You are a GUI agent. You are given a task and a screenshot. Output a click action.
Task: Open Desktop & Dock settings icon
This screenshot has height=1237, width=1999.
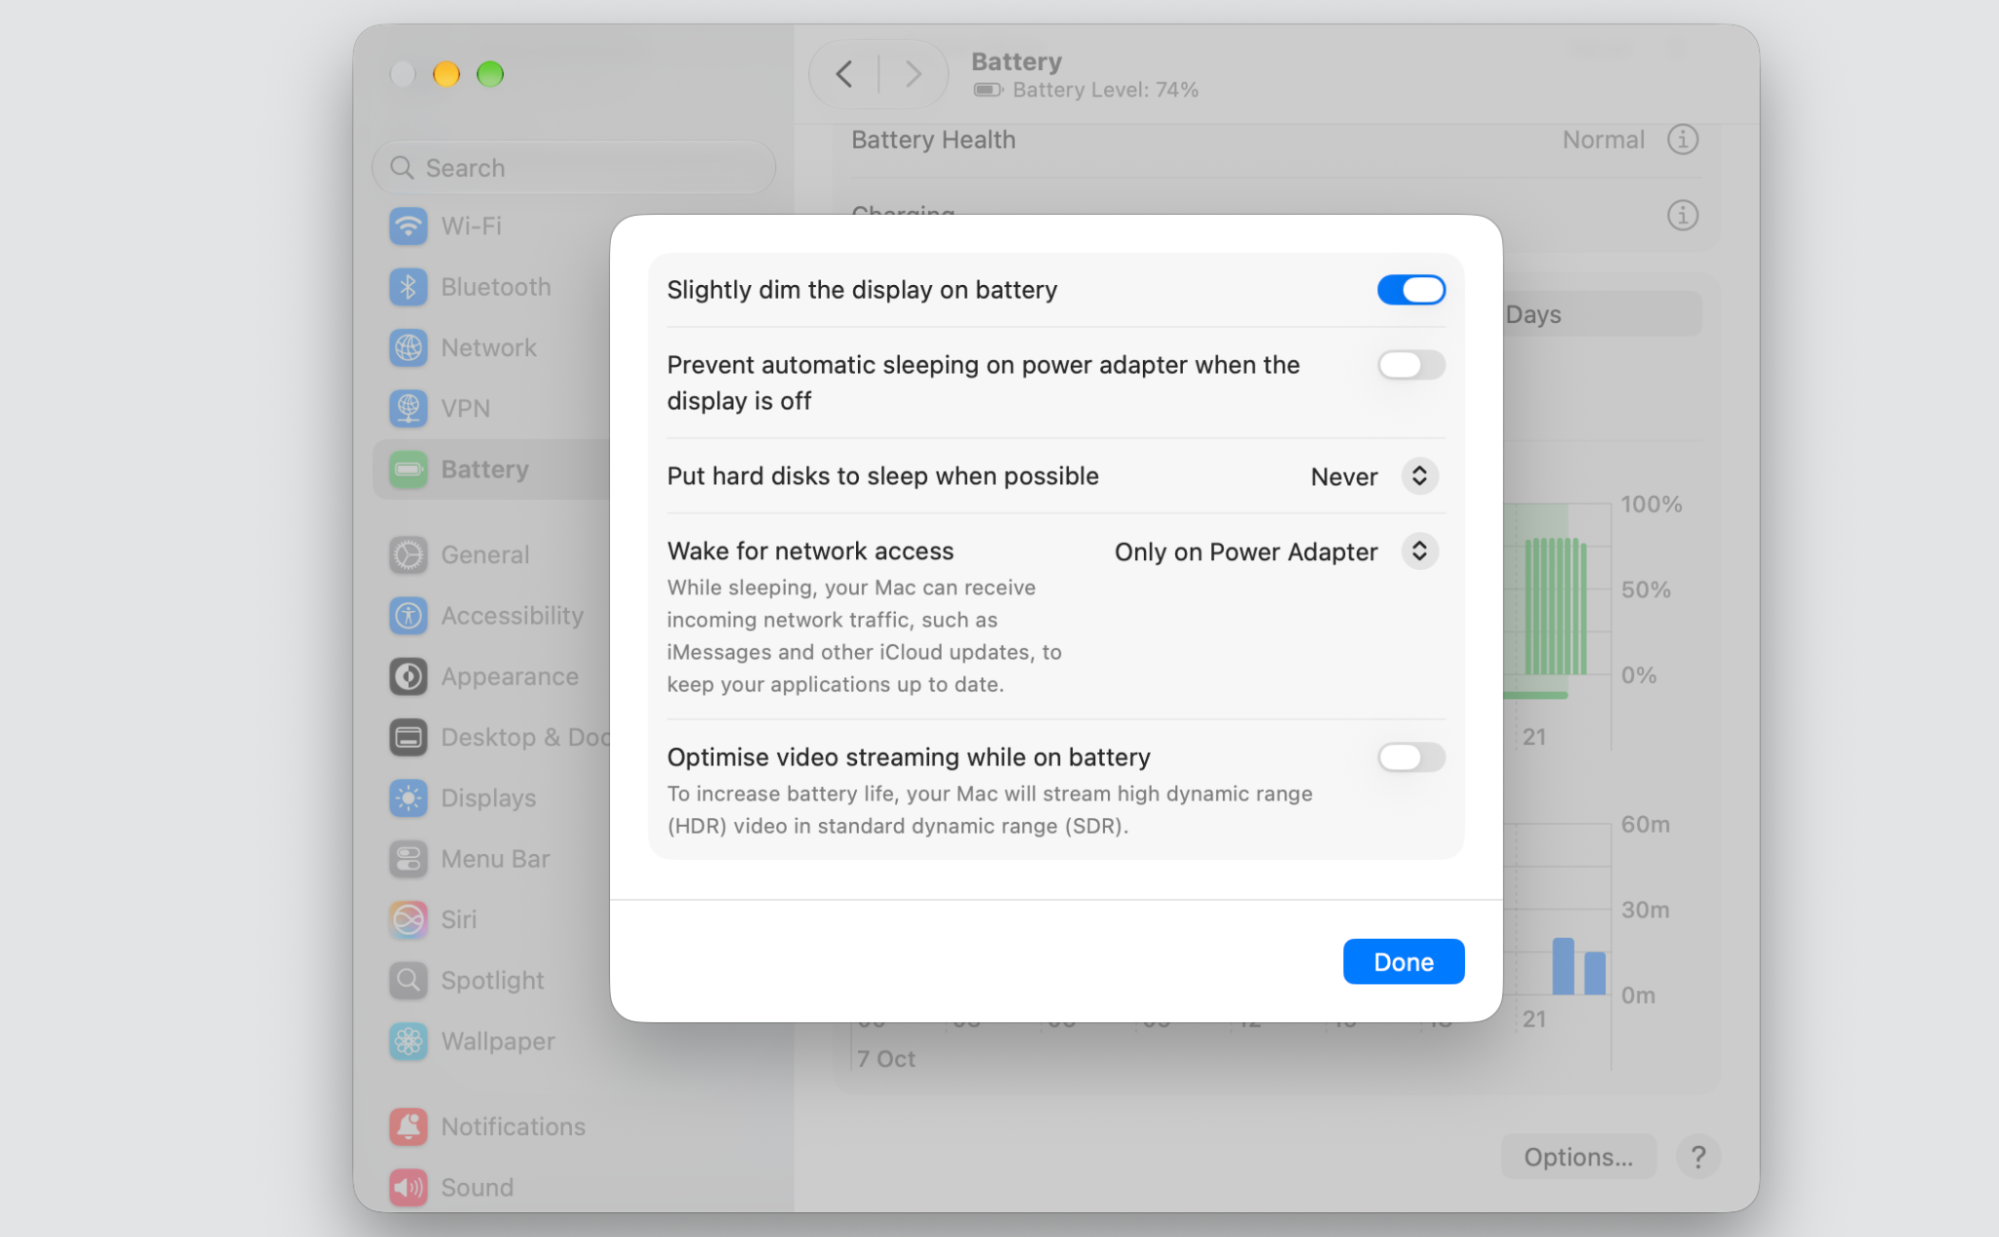coord(408,737)
